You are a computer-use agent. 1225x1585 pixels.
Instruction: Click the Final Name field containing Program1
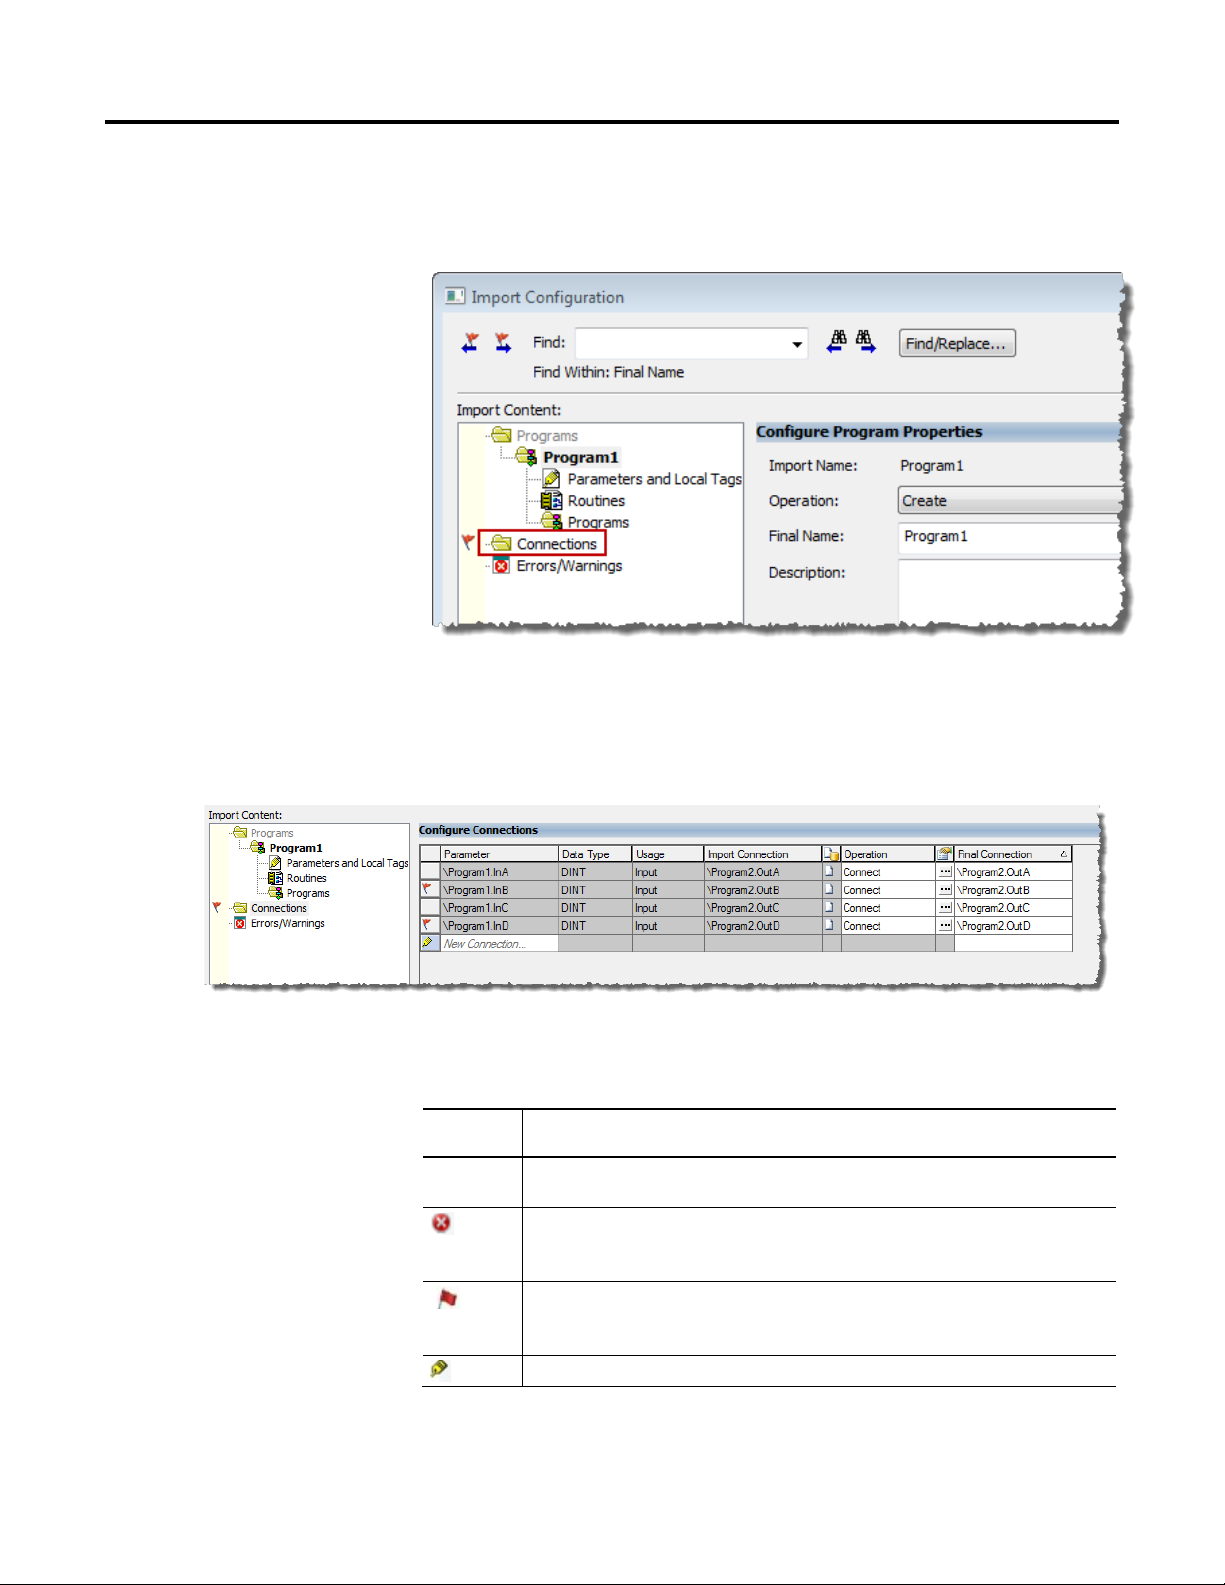click(x=1009, y=537)
